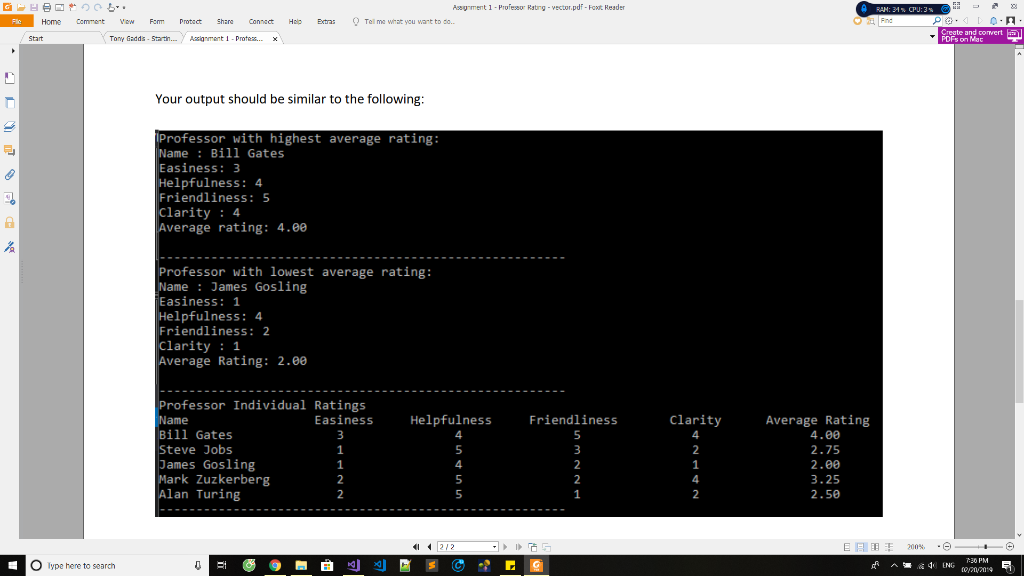Open Visual Studio Code from the taskbar
The image size is (1024, 576).
click(379, 566)
